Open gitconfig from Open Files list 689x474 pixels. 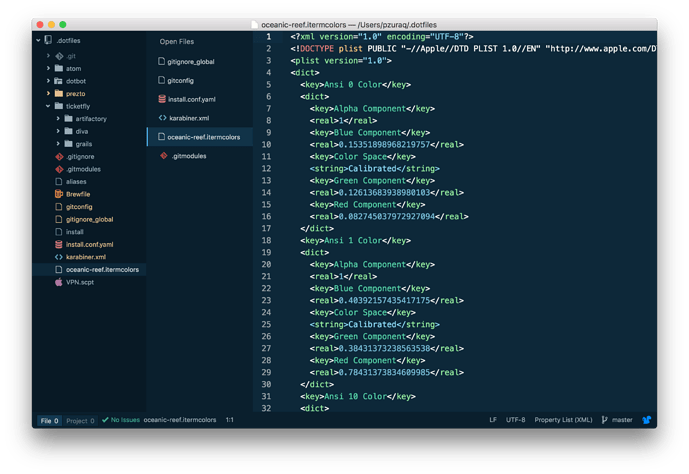(199, 80)
